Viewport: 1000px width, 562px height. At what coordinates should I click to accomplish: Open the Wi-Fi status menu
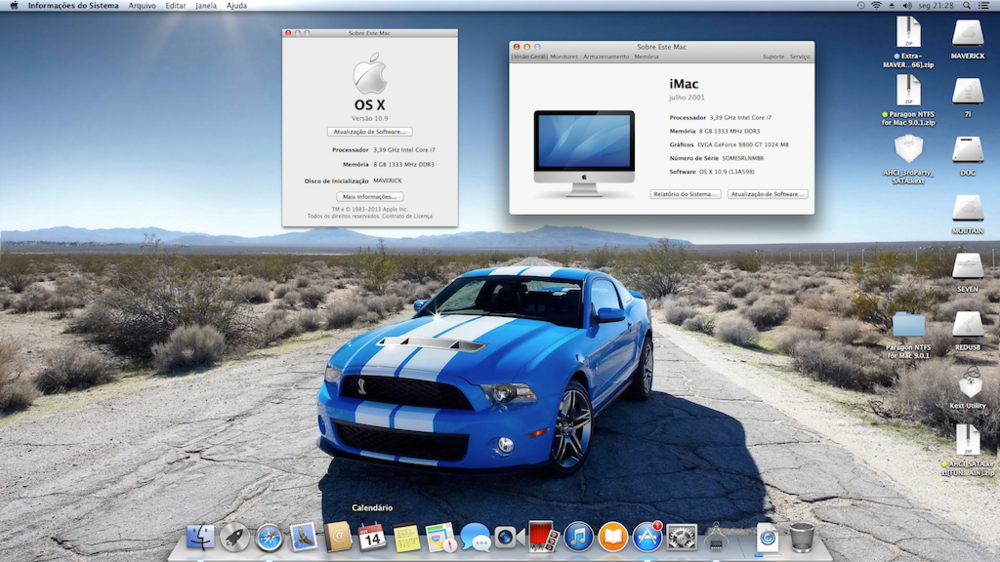click(x=877, y=6)
